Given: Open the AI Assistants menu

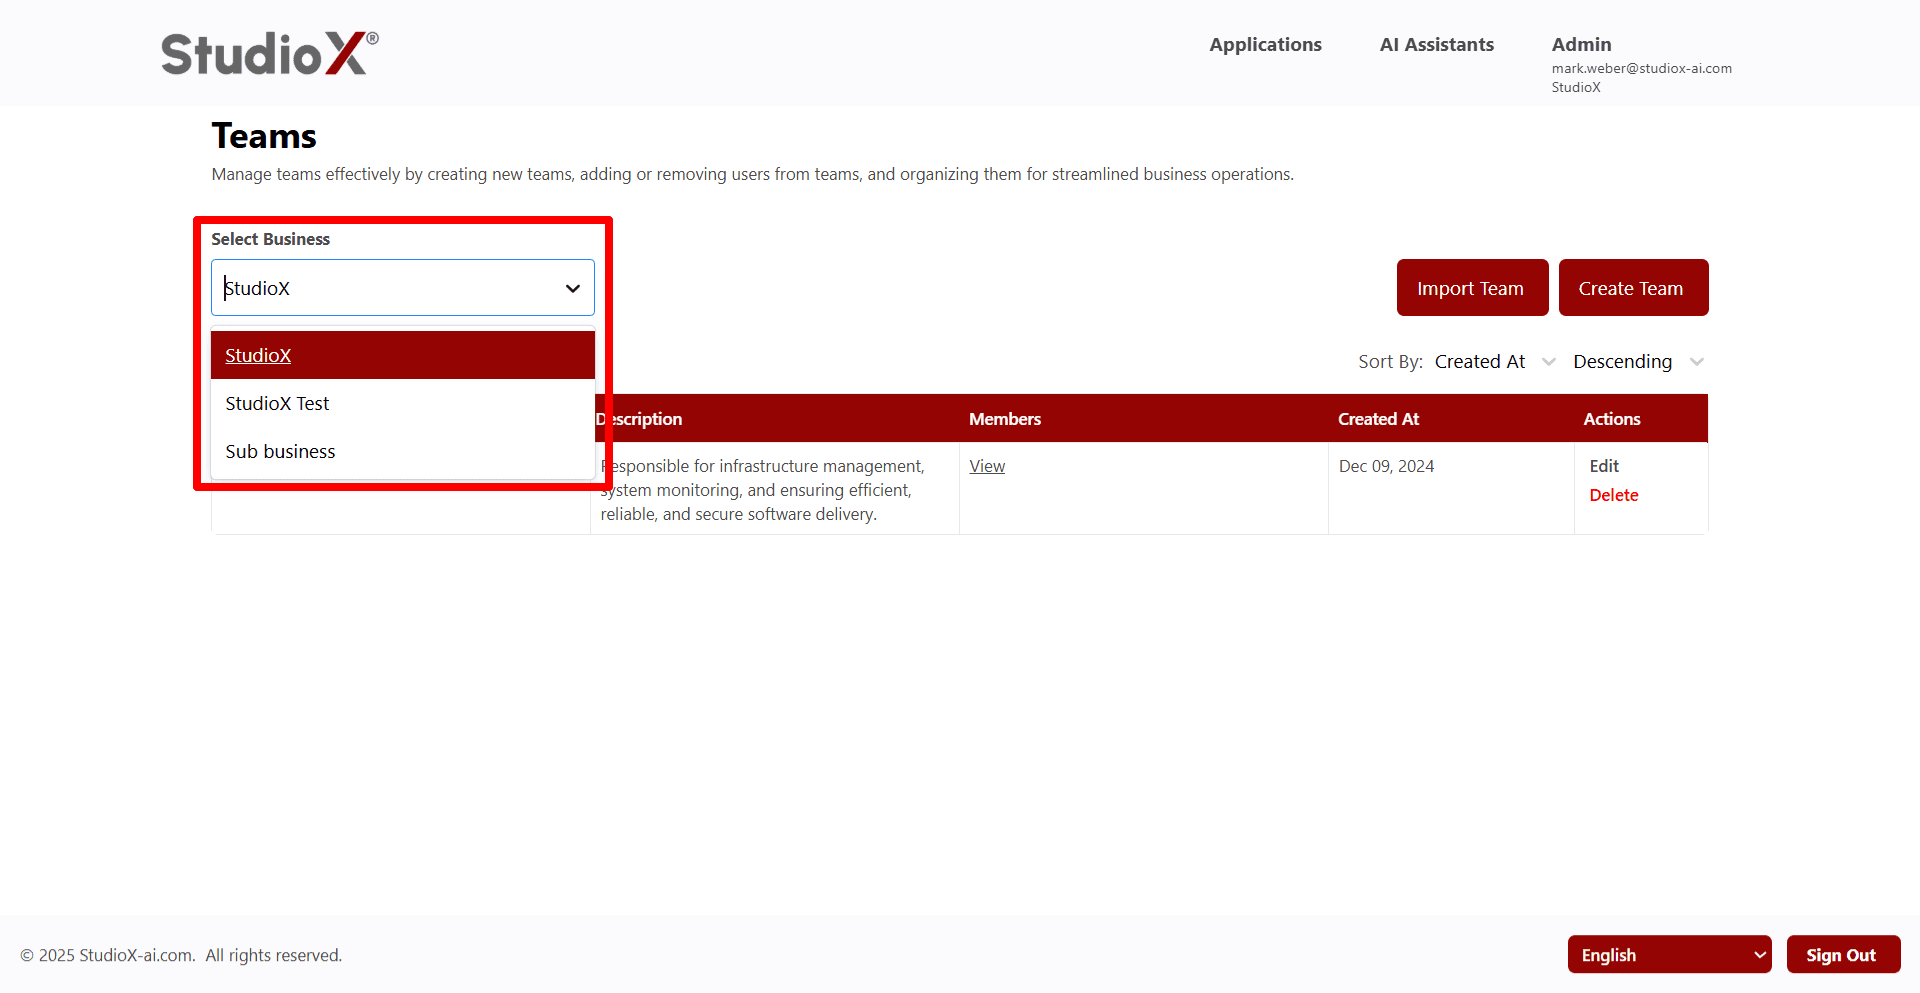Looking at the screenshot, I should pos(1436,45).
